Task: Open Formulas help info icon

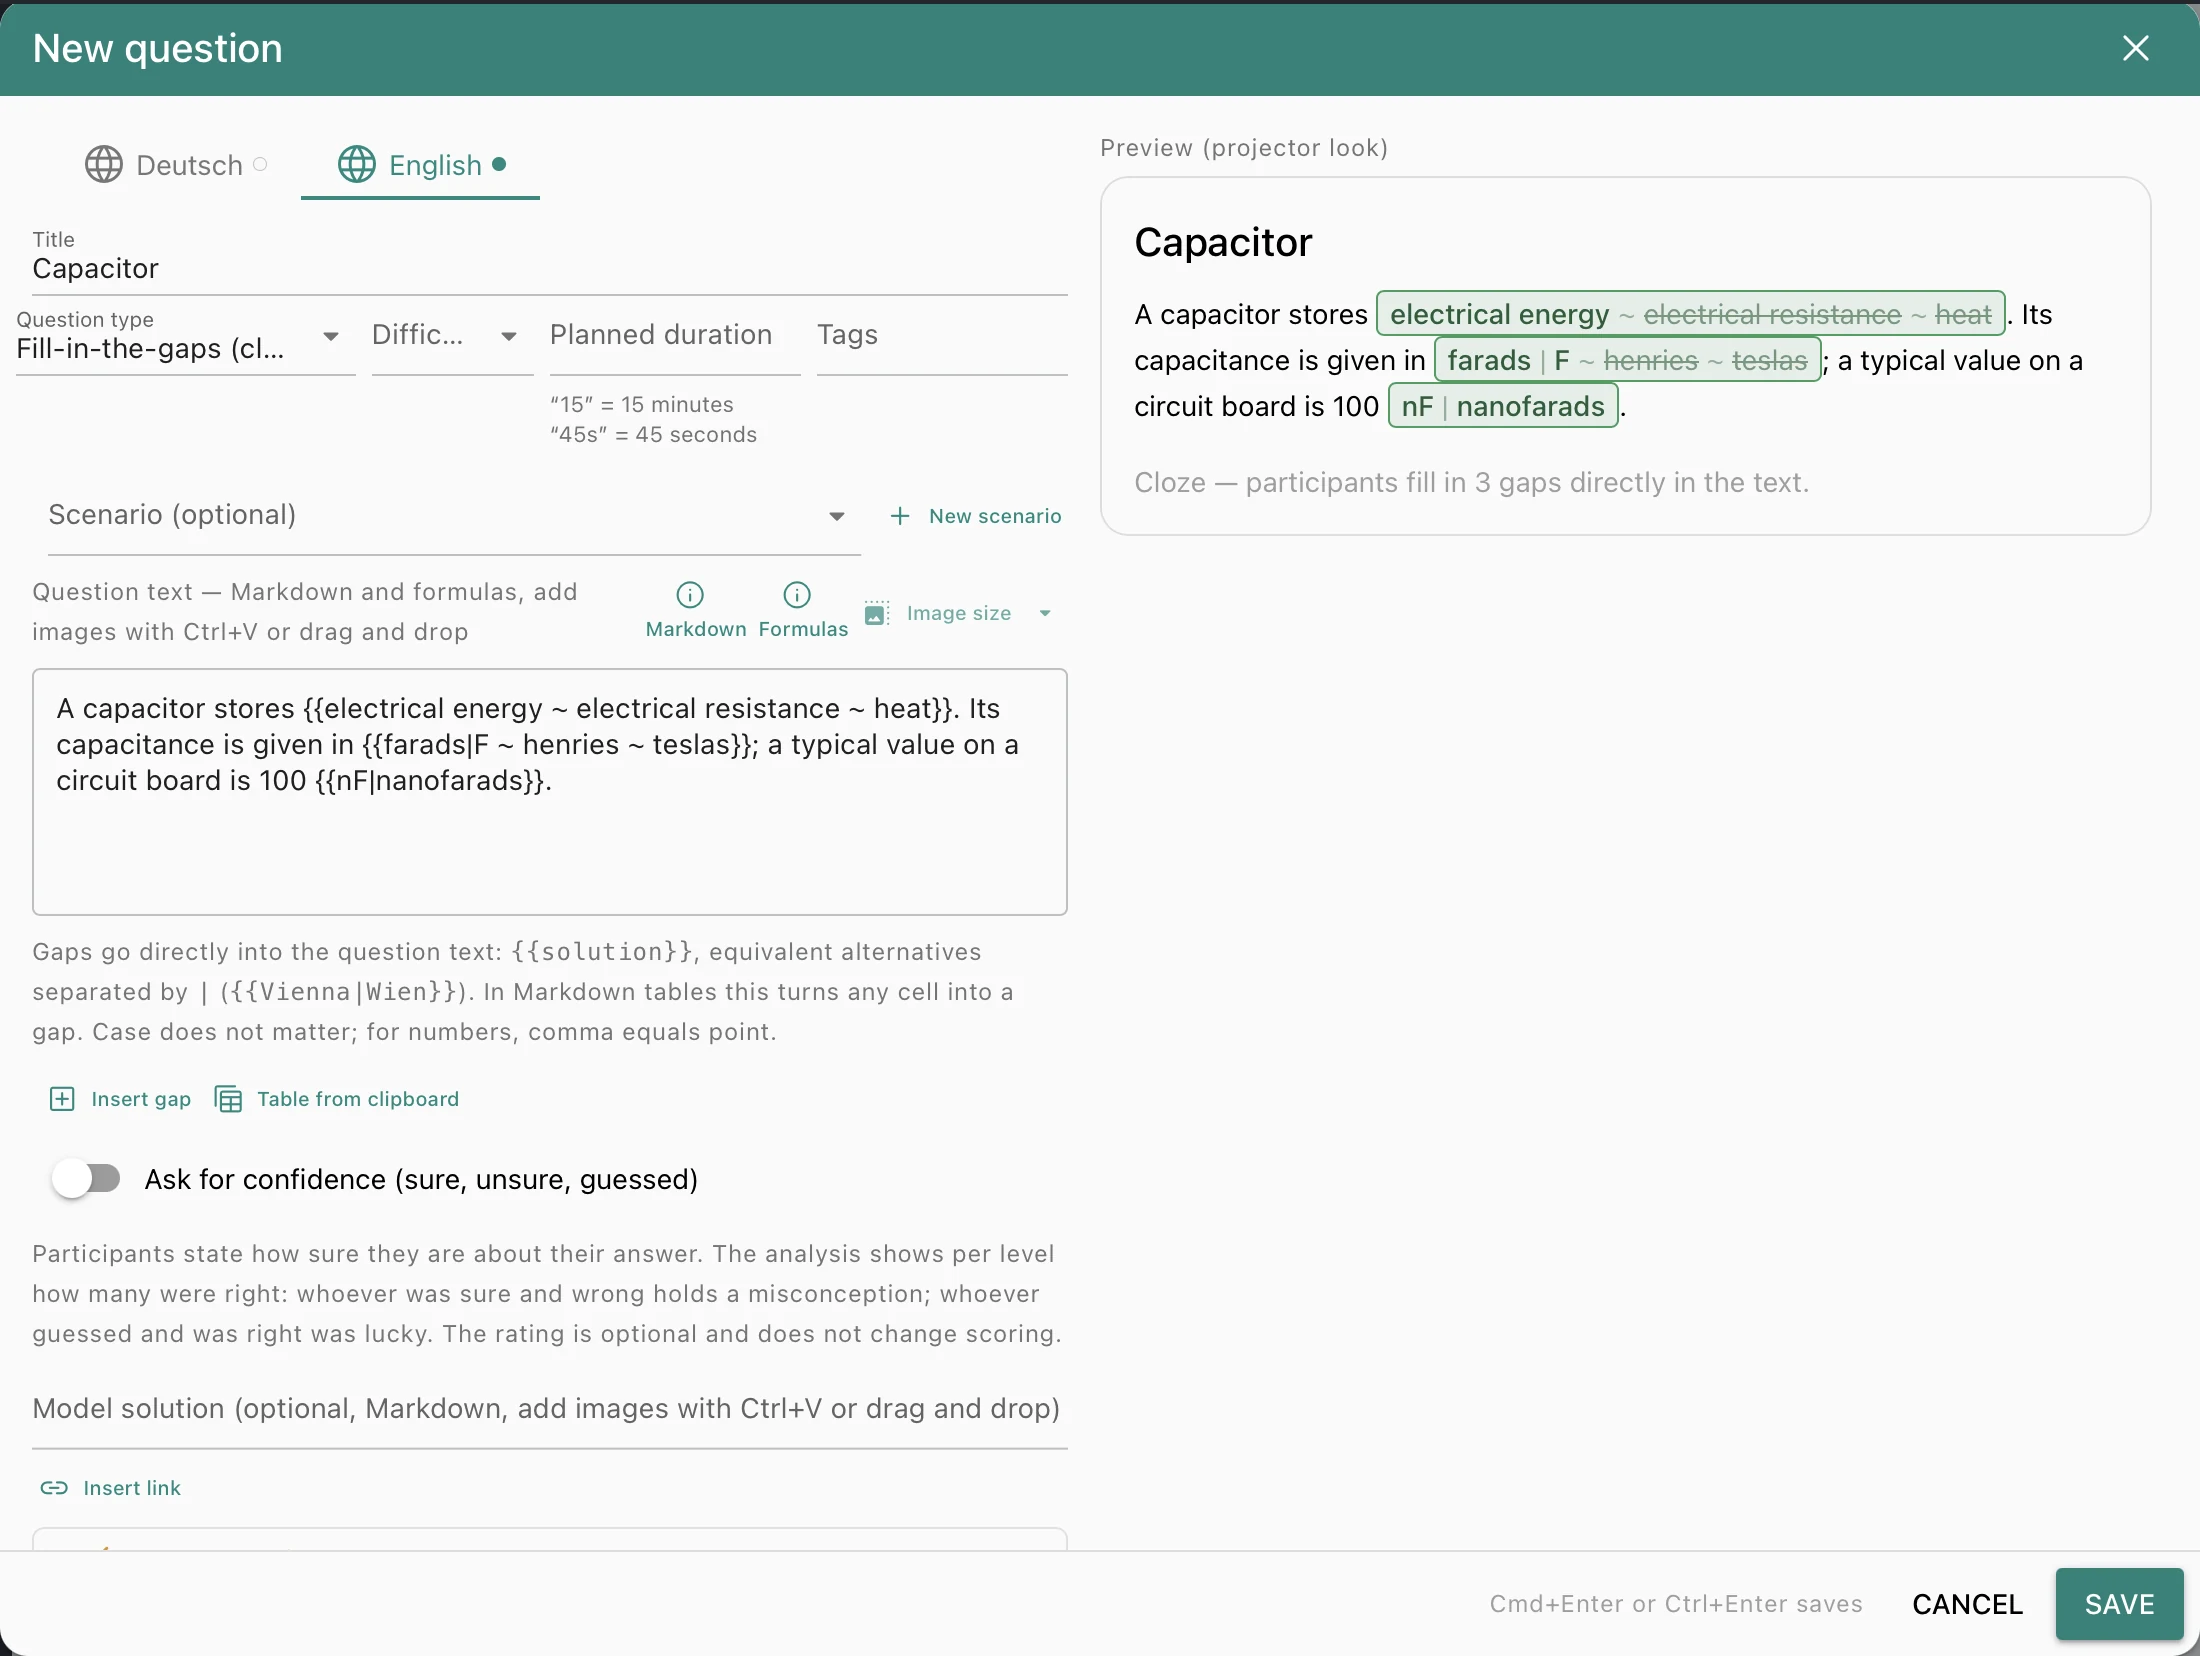Action: (x=797, y=595)
